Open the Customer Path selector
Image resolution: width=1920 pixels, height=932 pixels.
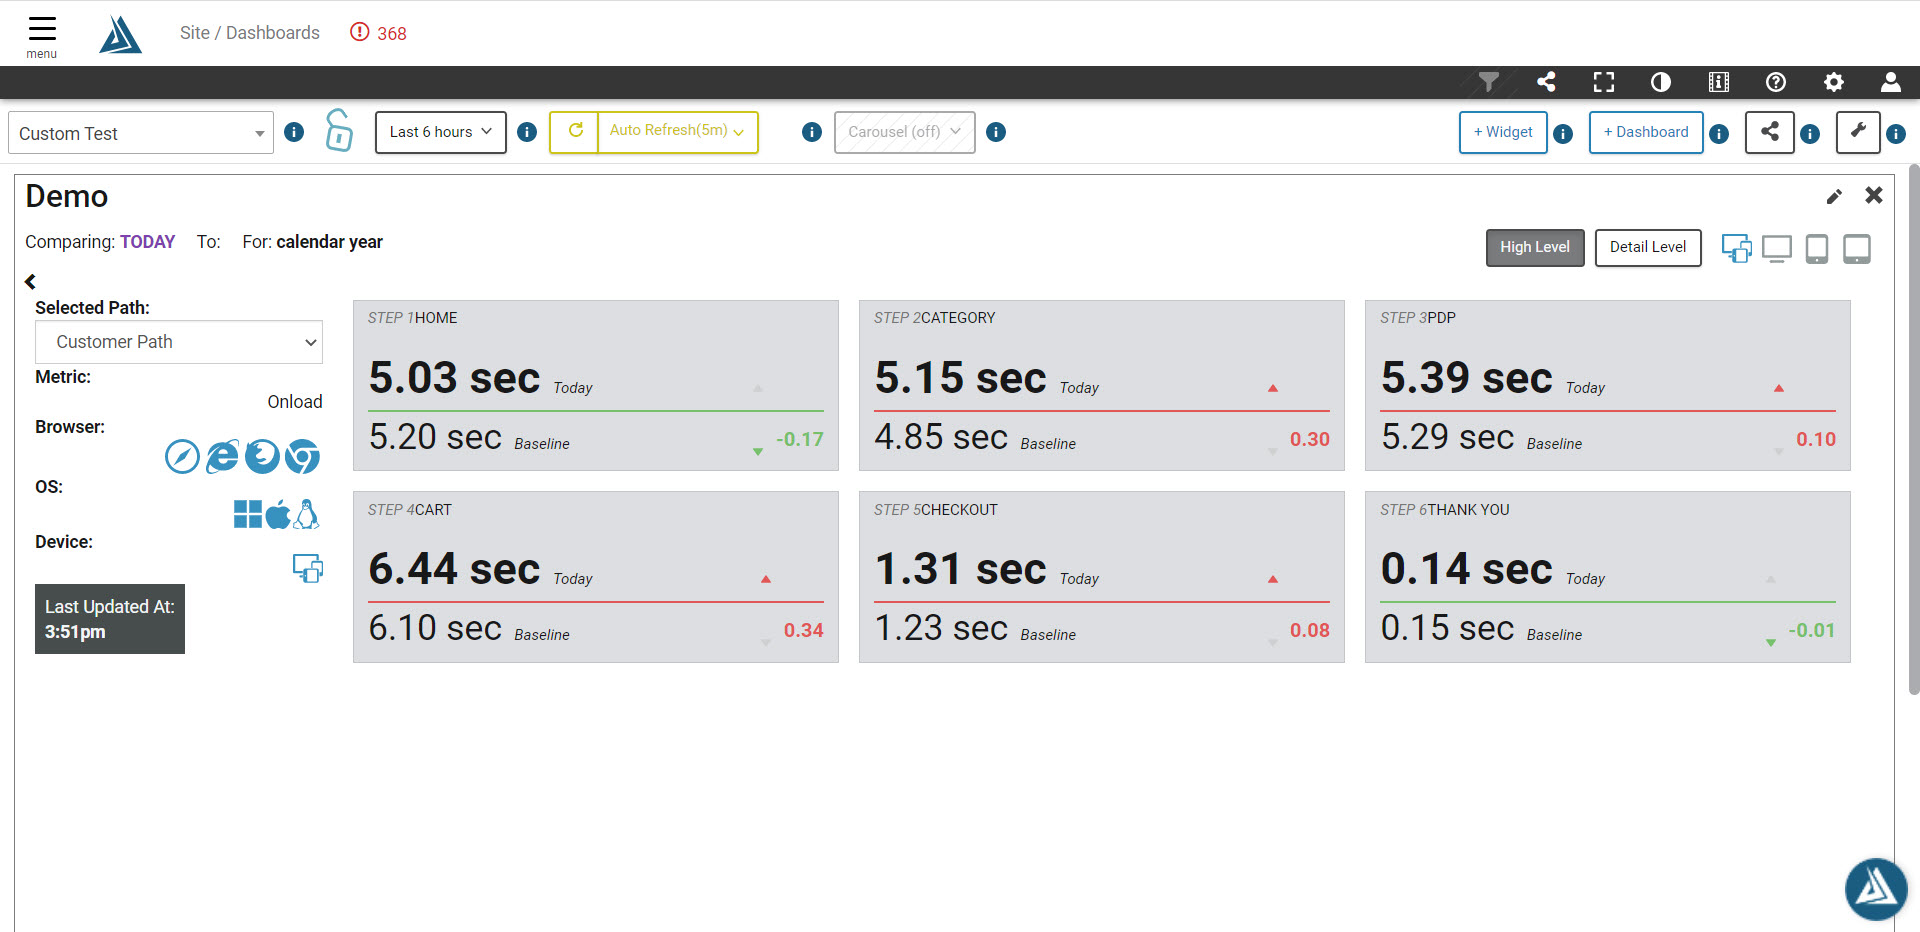[x=179, y=342]
